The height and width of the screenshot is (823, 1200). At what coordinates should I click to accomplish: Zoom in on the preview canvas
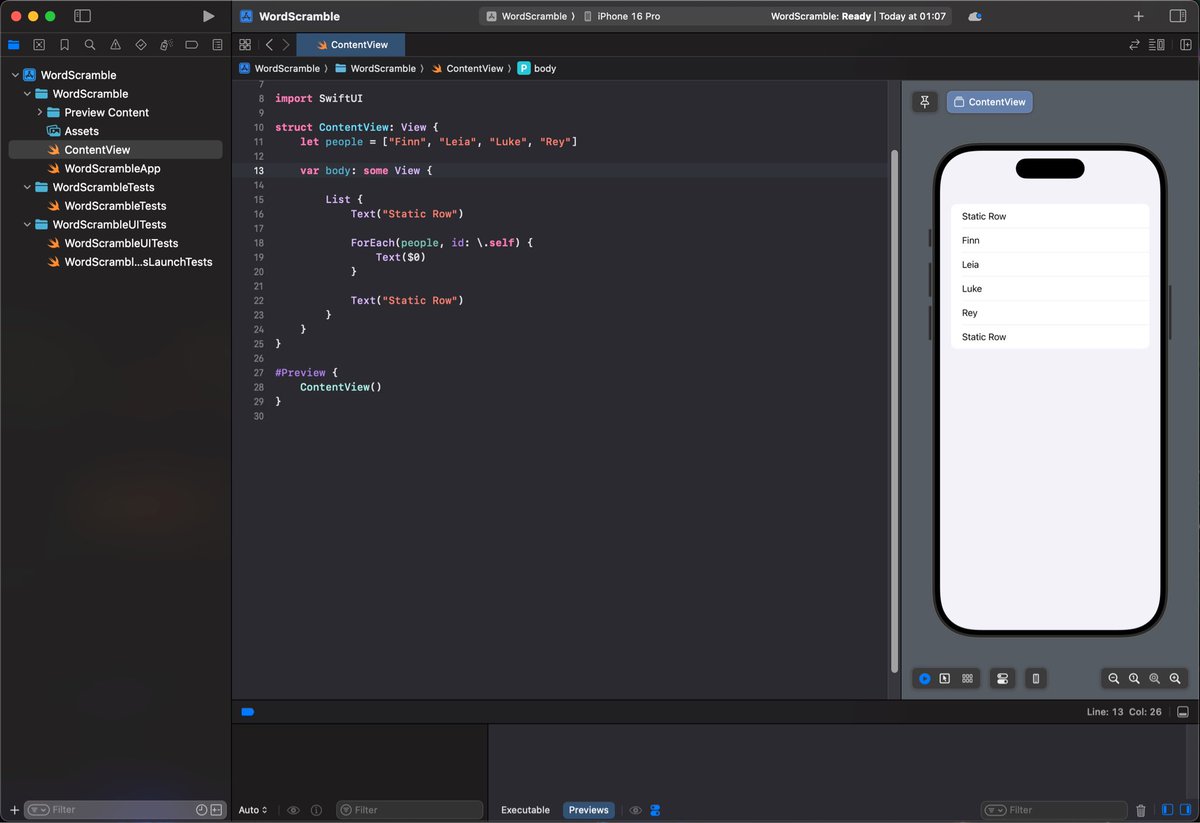[1176, 679]
